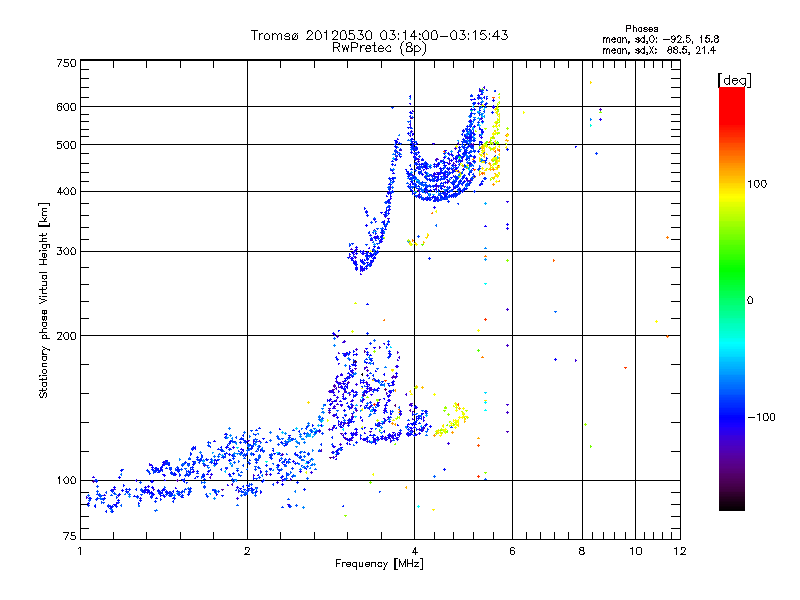Click the colorbar tick label "-100"

coord(761,417)
